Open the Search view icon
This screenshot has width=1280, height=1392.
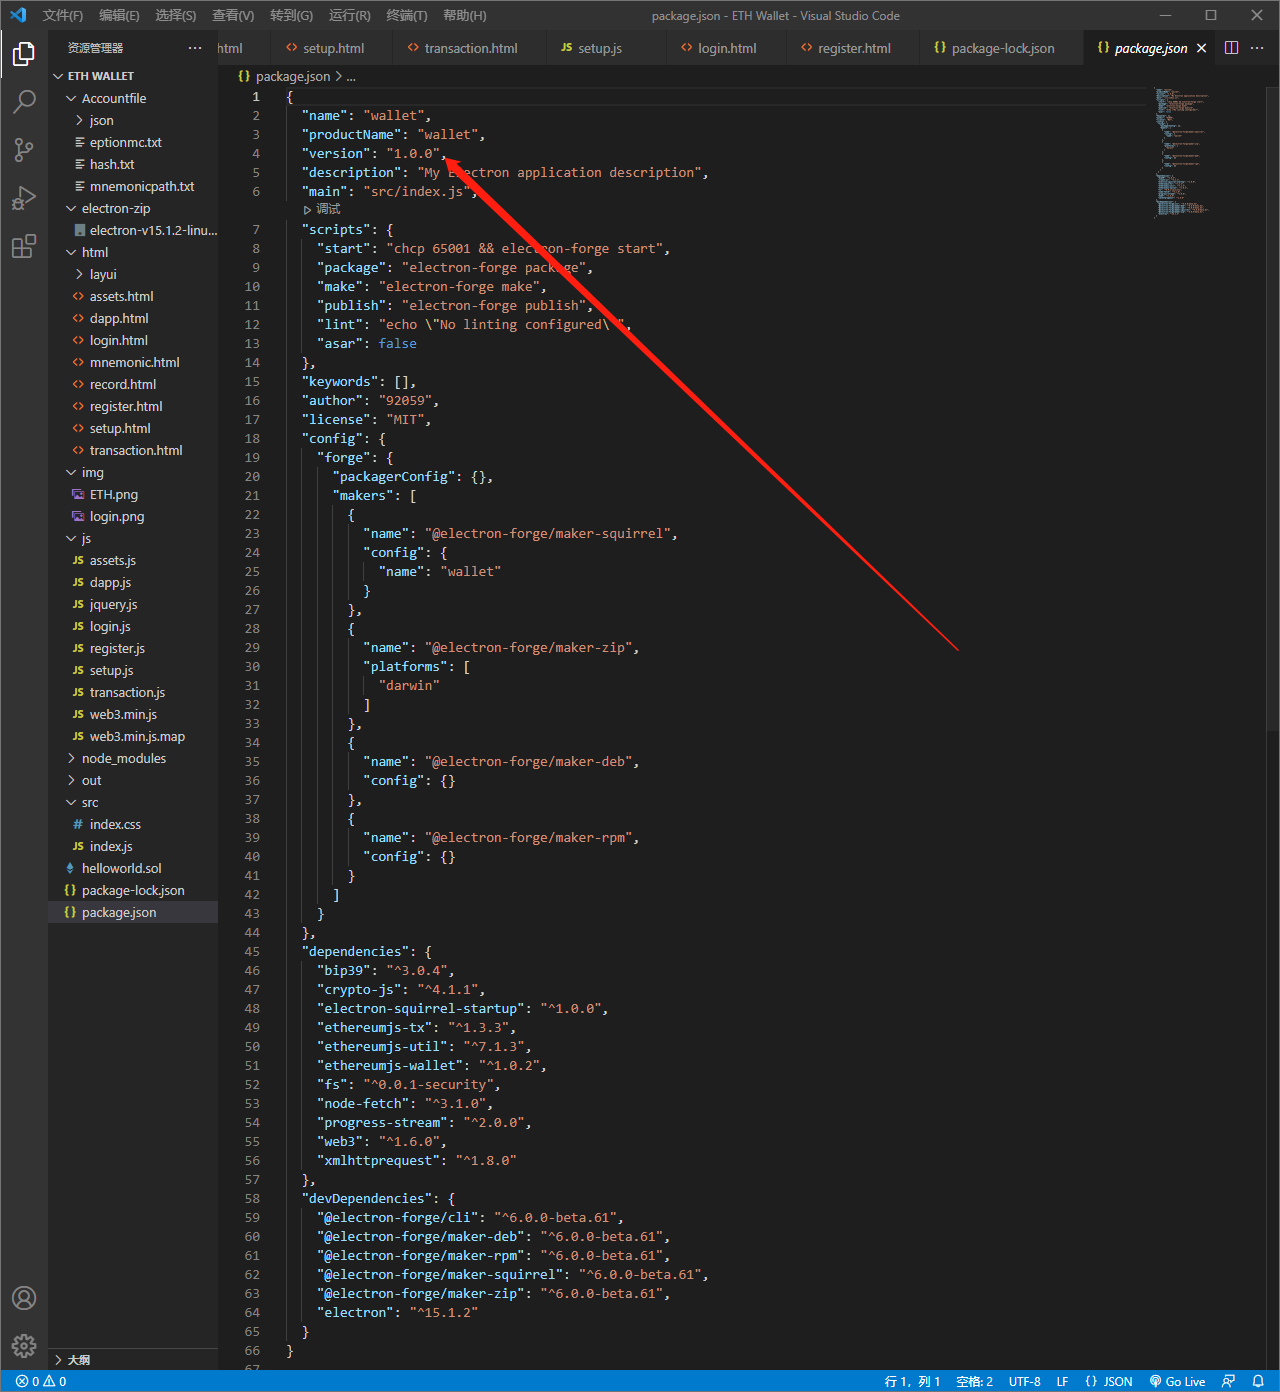click(24, 102)
